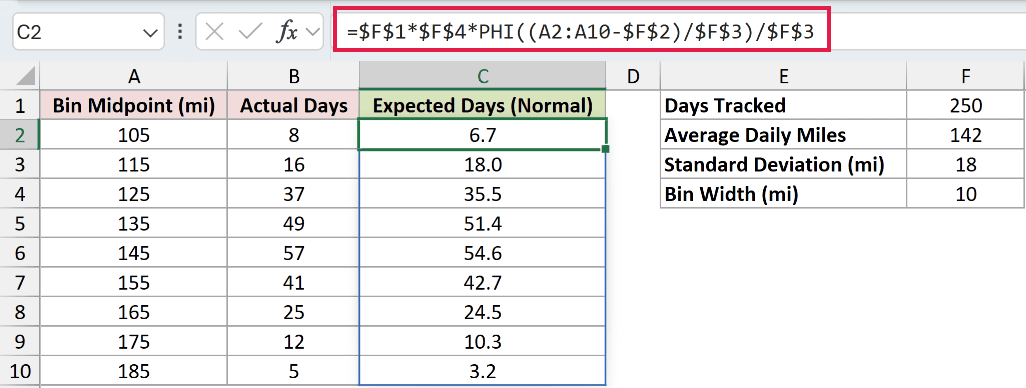Select cell C9 showing 10.3
1026x388 pixels.
[x=482, y=342]
